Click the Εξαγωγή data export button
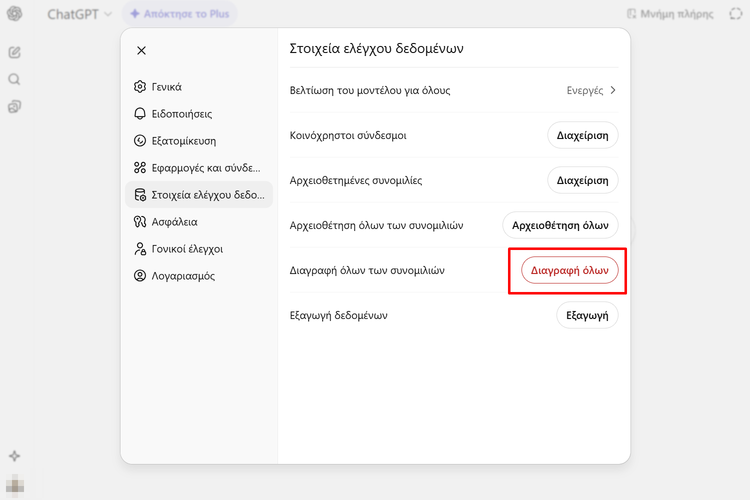 click(587, 315)
